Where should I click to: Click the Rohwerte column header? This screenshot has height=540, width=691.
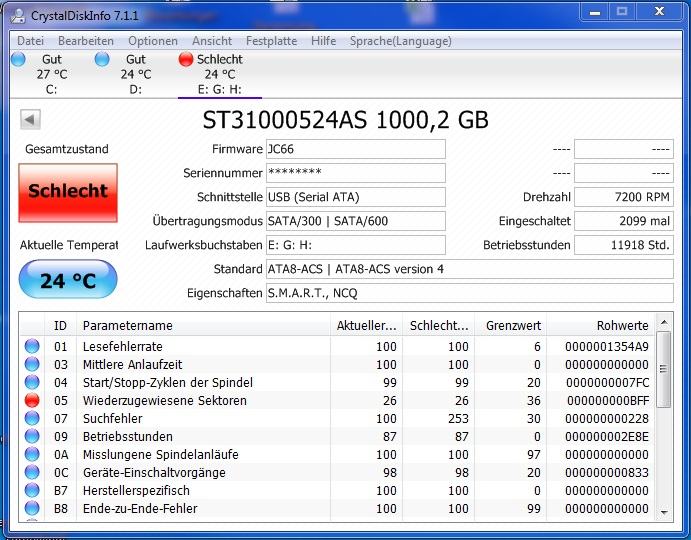coord(601,326)
